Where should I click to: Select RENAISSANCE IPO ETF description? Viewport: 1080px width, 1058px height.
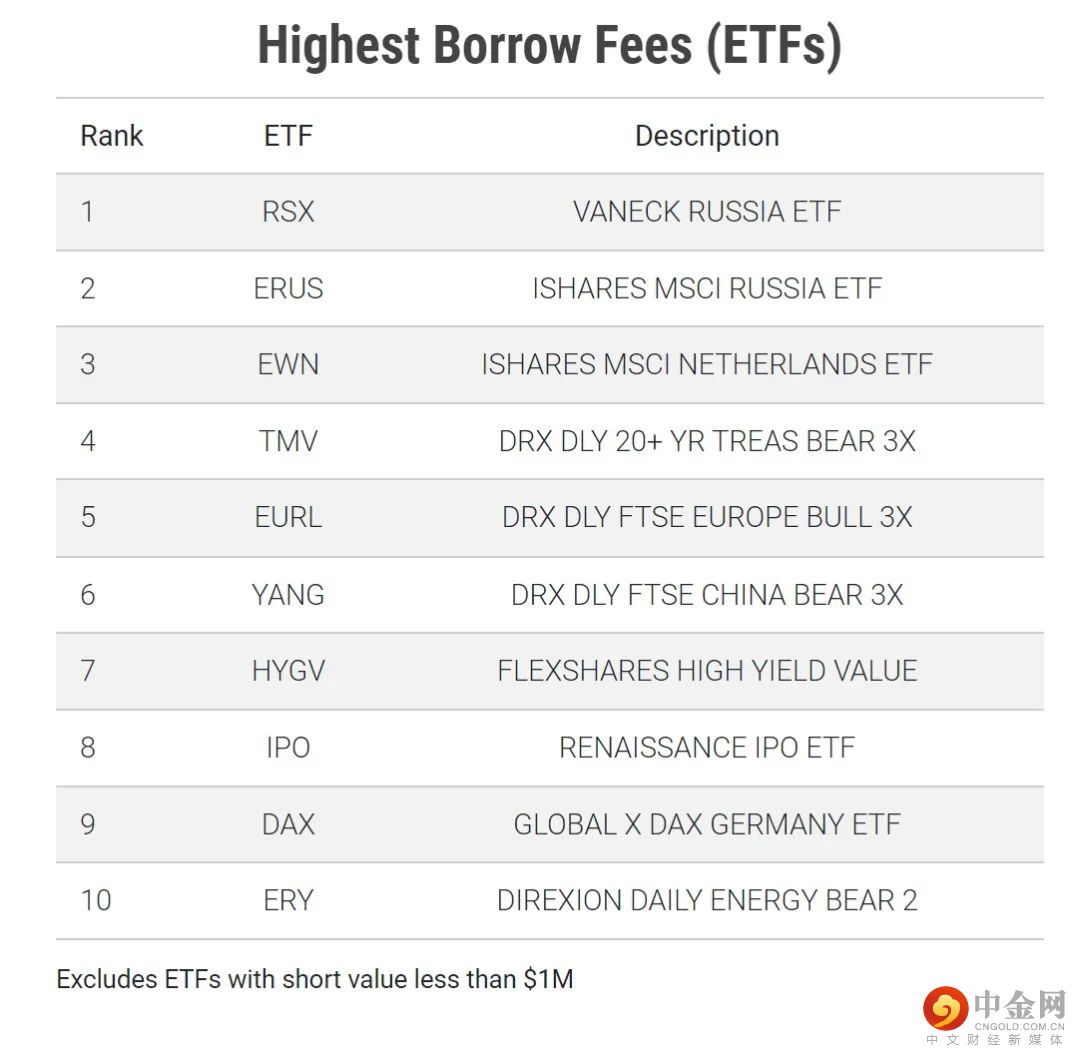[x=707, y=747]
